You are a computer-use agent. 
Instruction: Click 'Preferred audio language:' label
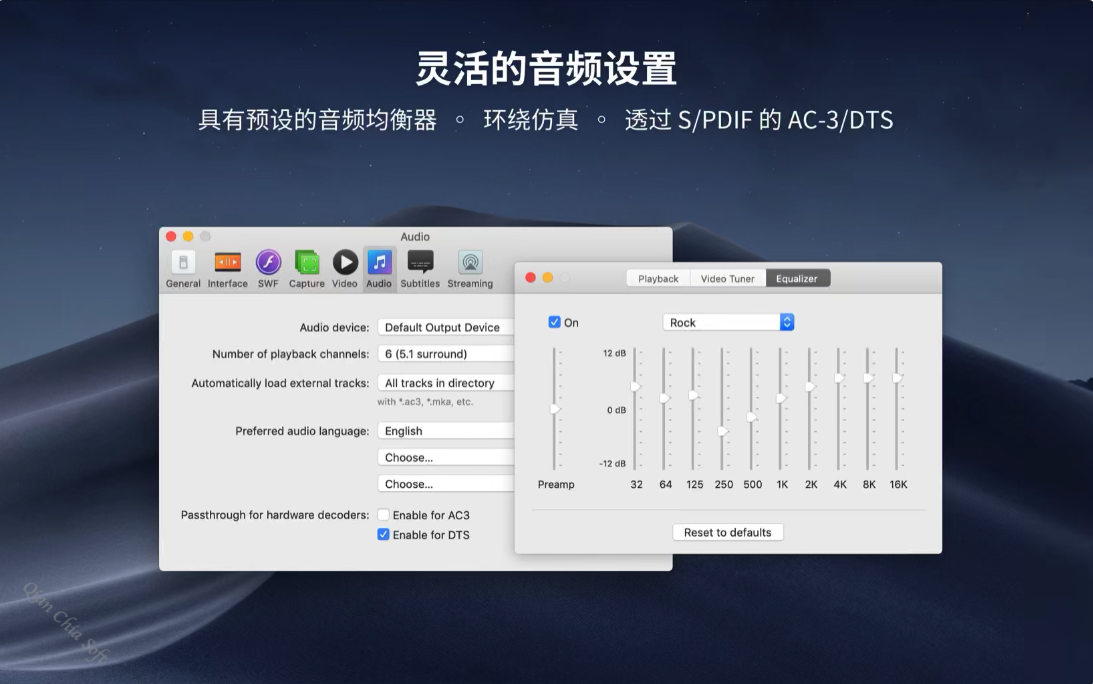click(302, 431)
